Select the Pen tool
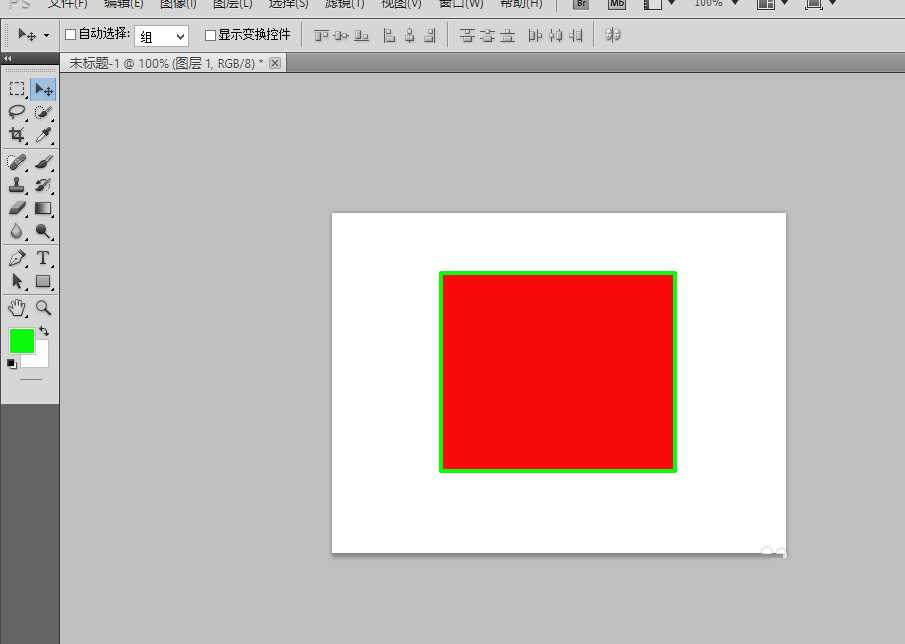This screenshot has width=905, height=644. pos(17,258)
